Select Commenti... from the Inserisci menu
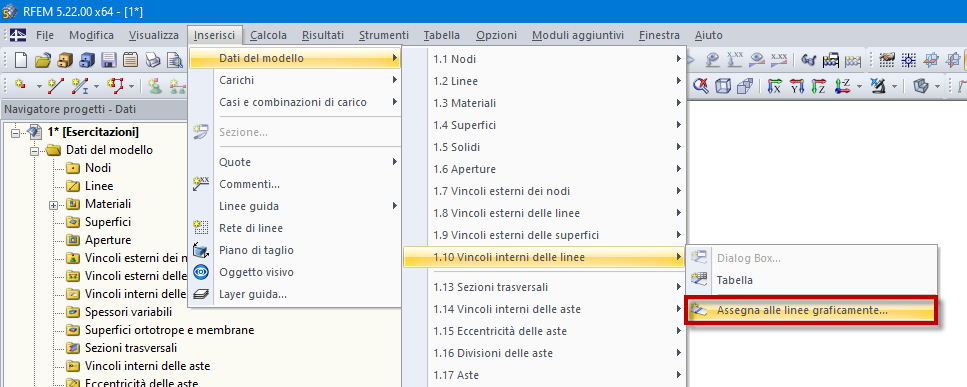This screenshot has width=967, height=387. 295,184
